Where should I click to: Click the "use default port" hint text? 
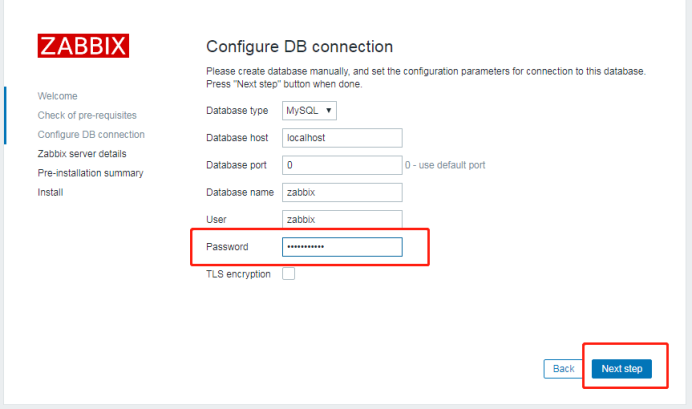446,165
